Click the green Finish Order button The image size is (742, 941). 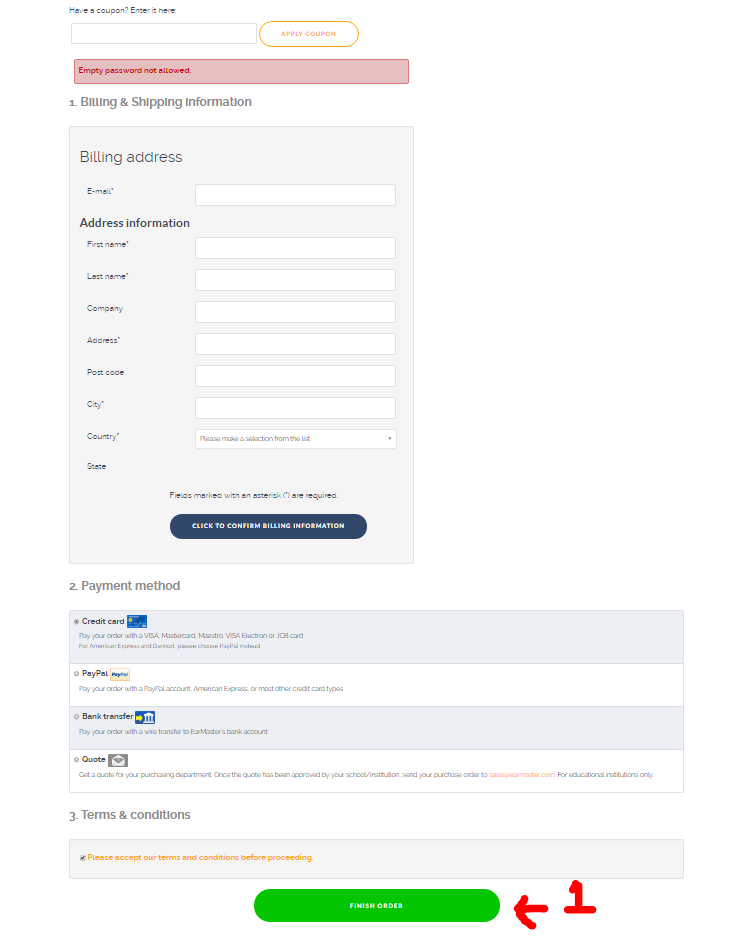pos(376,905)
